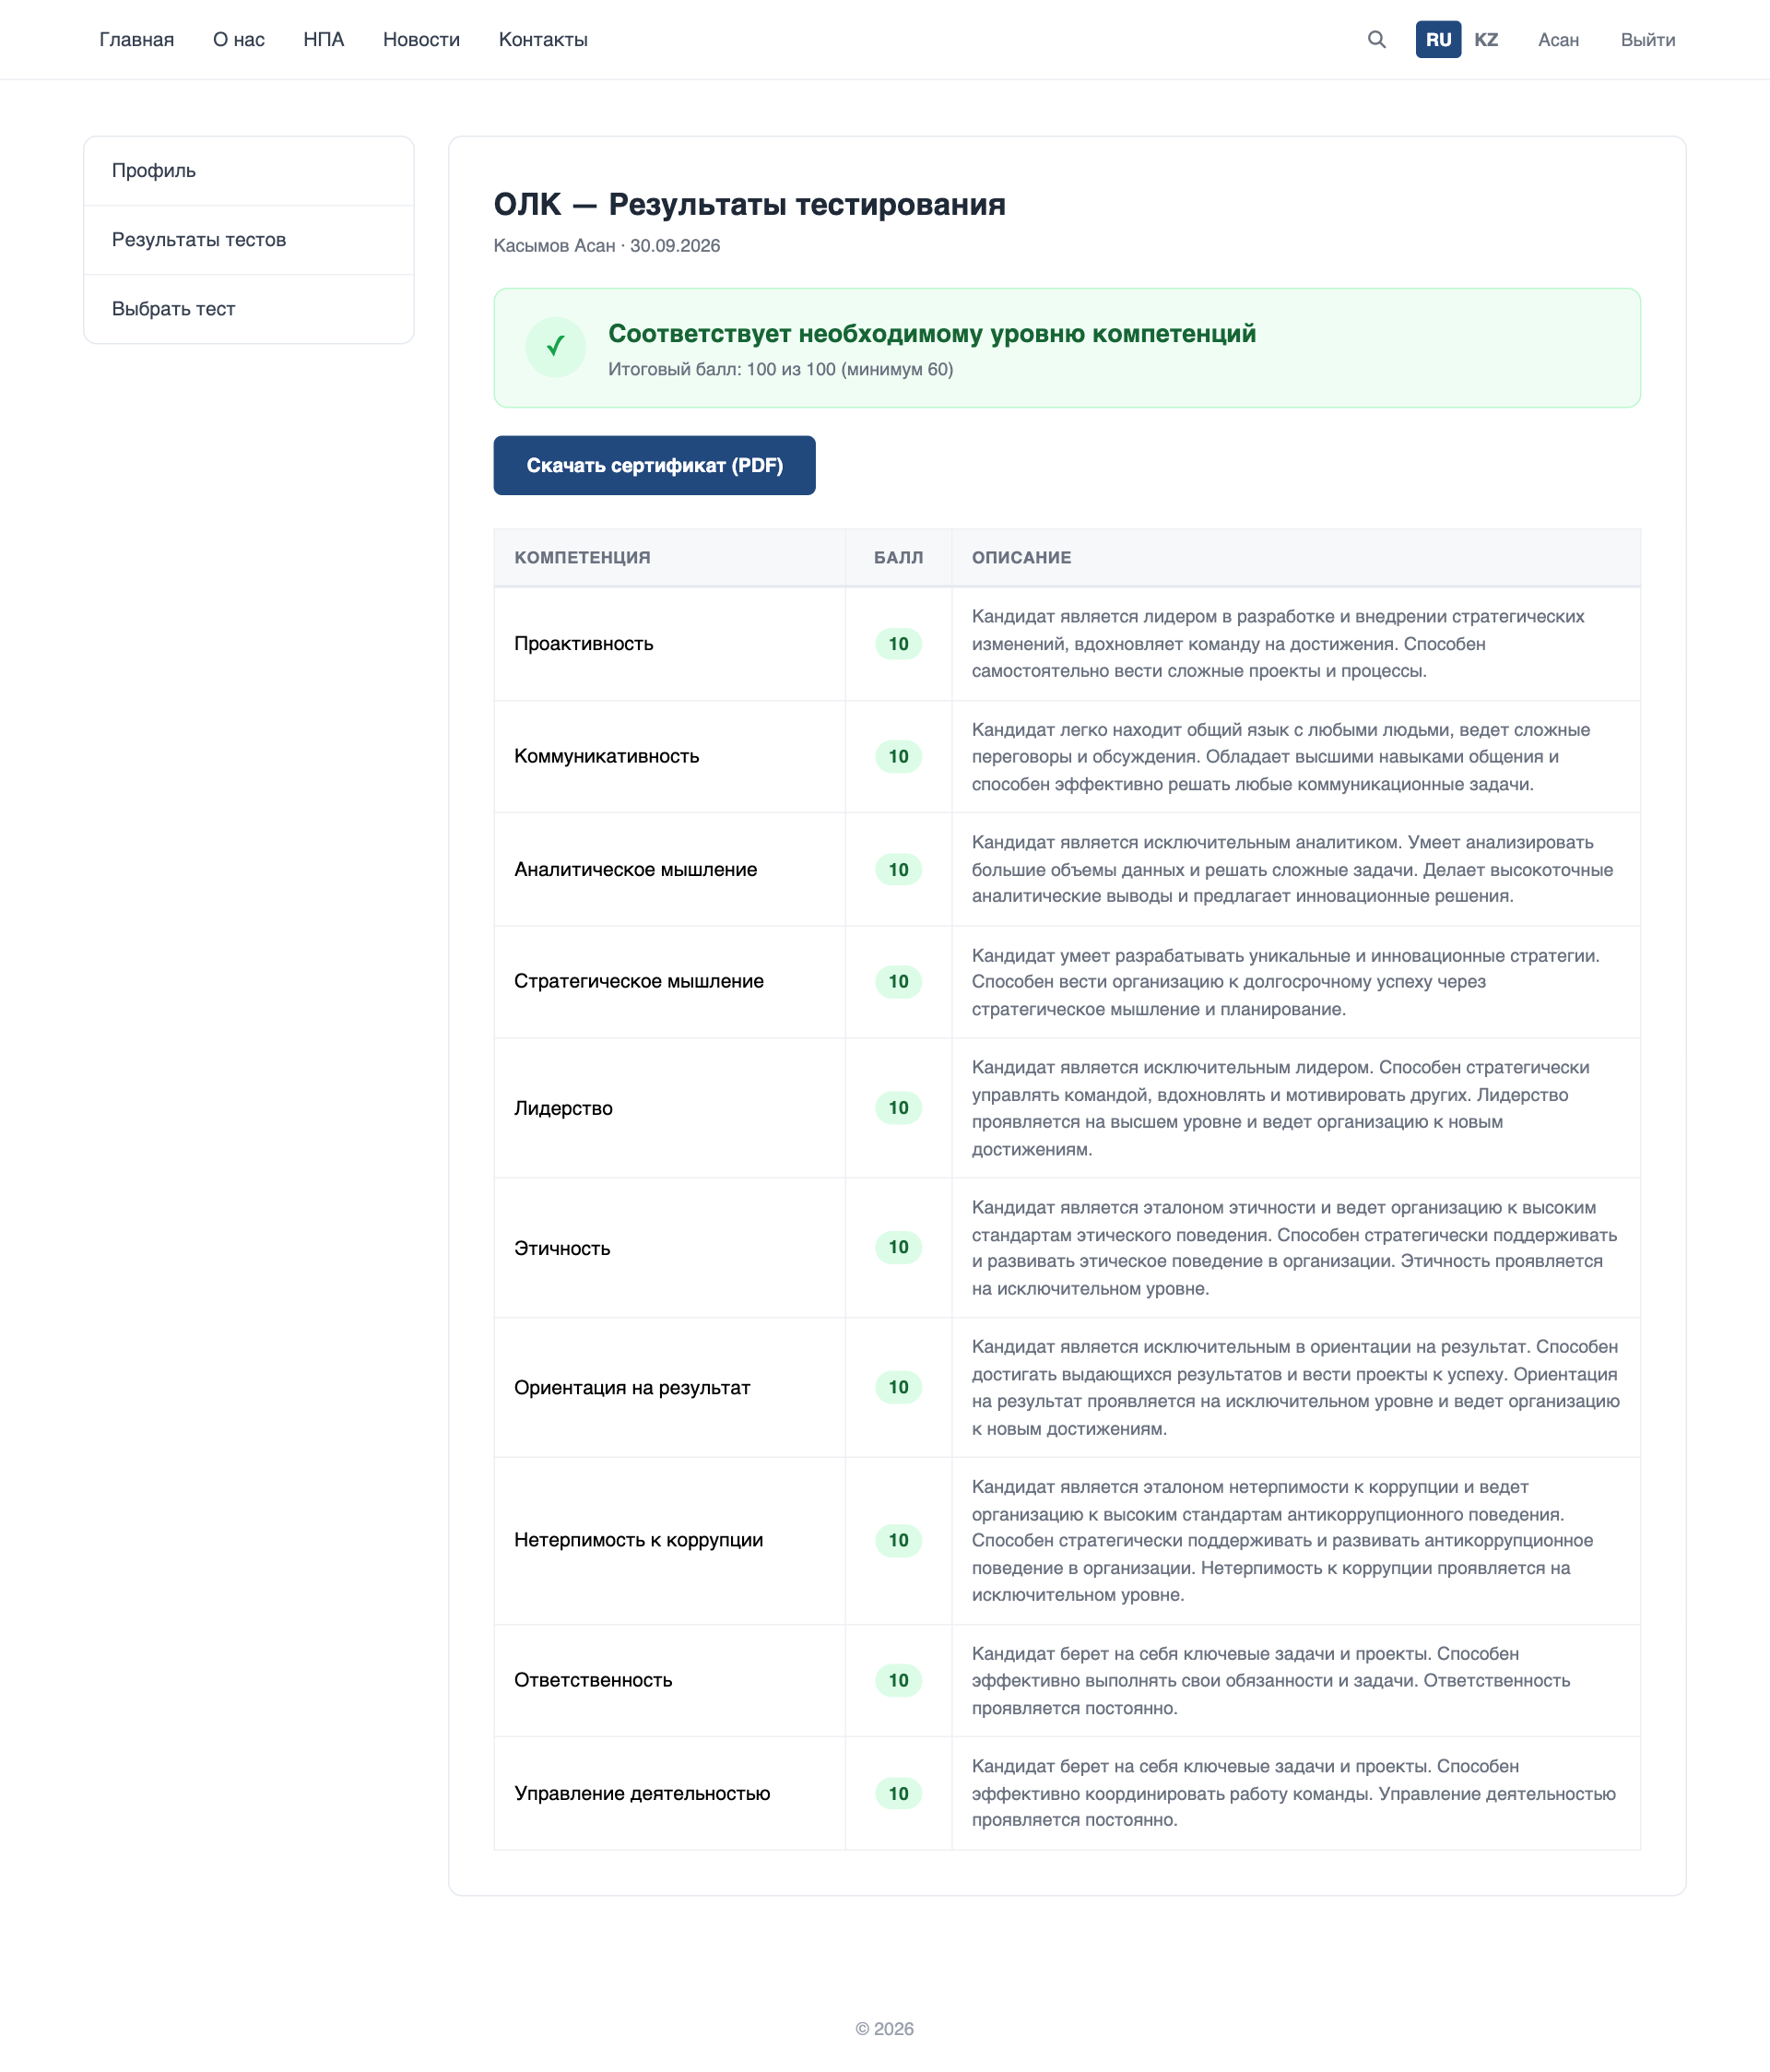Screen dimensions: 1770x2072
Task: Click score badge 10 for Проактивность
Action: 898,644
